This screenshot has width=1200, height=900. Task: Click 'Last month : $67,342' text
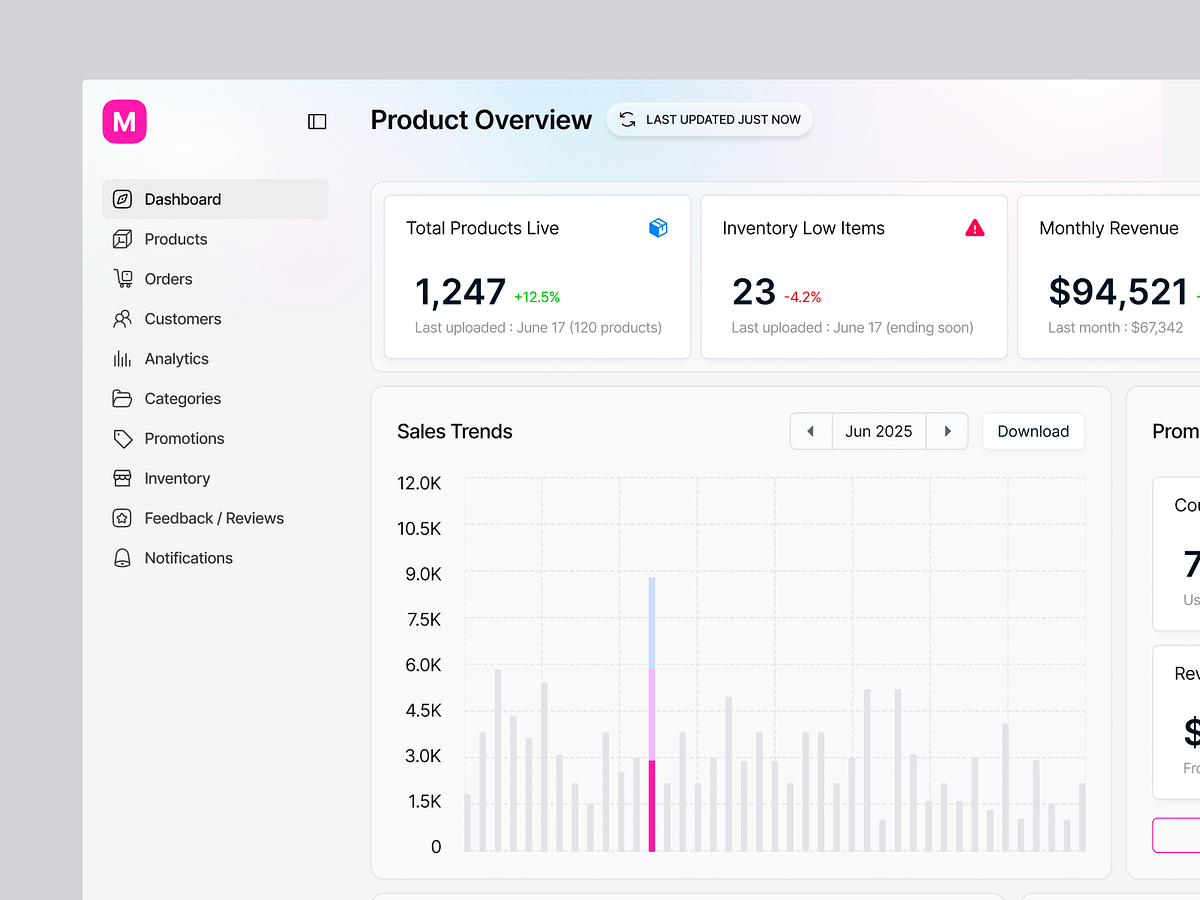click(x=1116, y=327)
